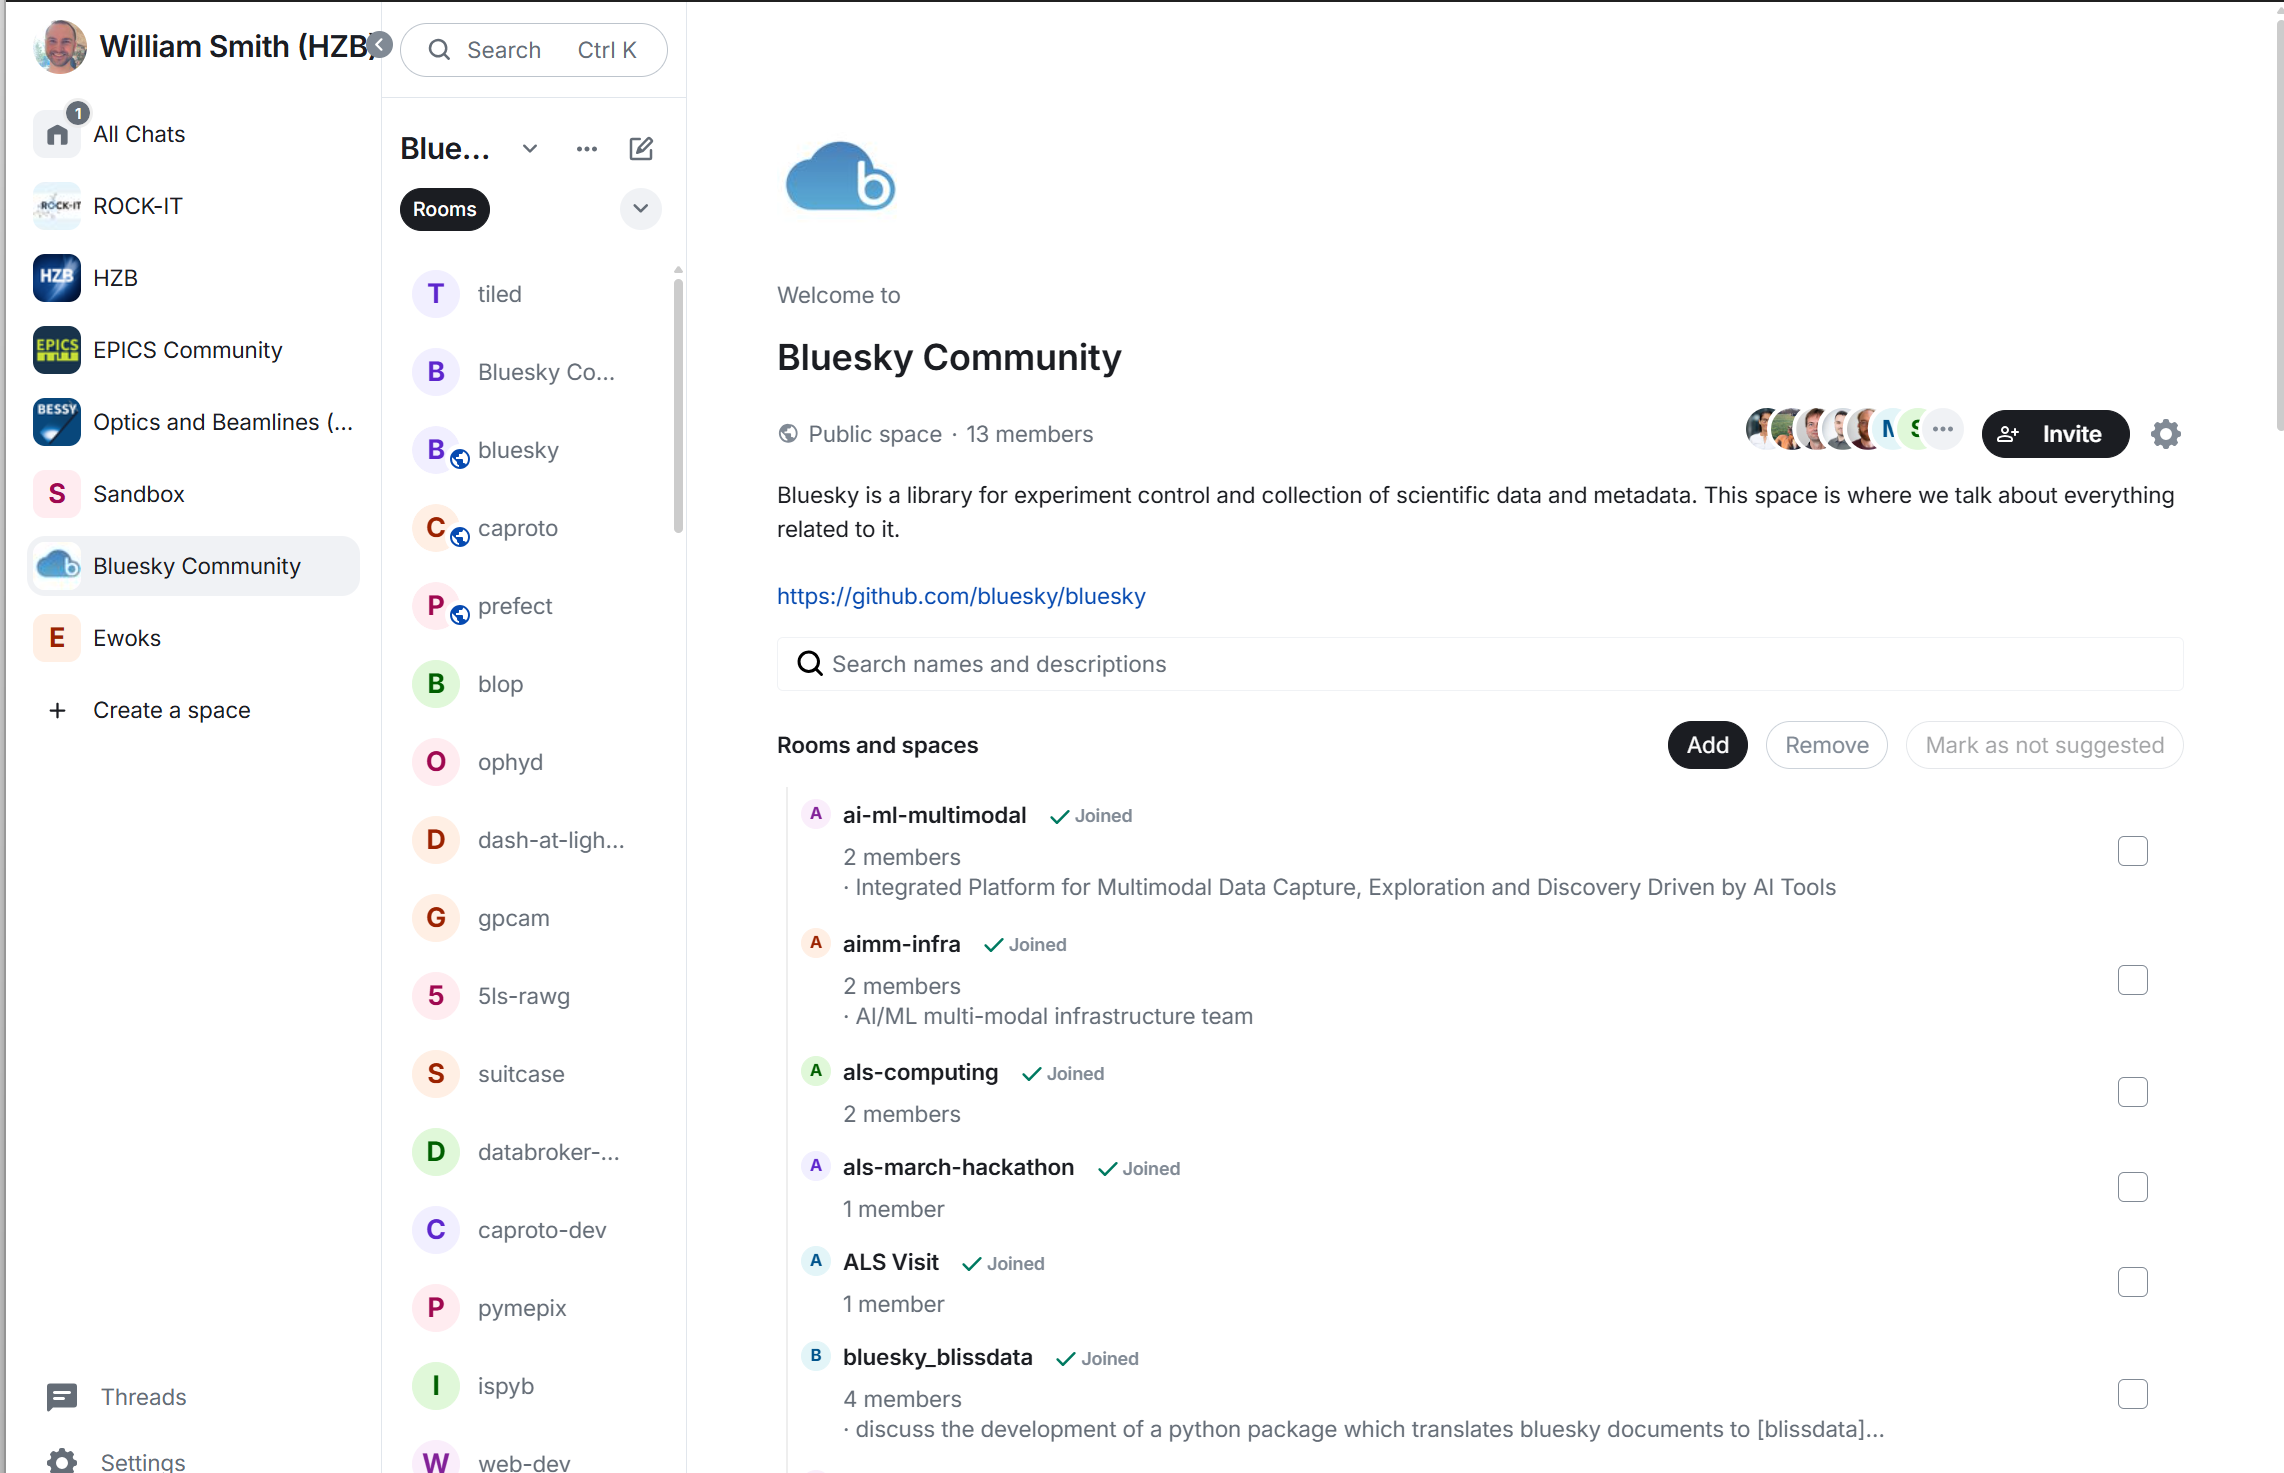Viewport: 2284px width, 1473px height.
Task: Open the Ewoks space
Action: (x=195, y=638)
